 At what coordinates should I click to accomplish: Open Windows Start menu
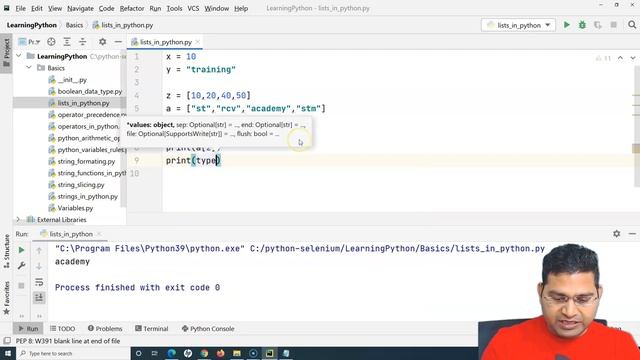[8, 353]
